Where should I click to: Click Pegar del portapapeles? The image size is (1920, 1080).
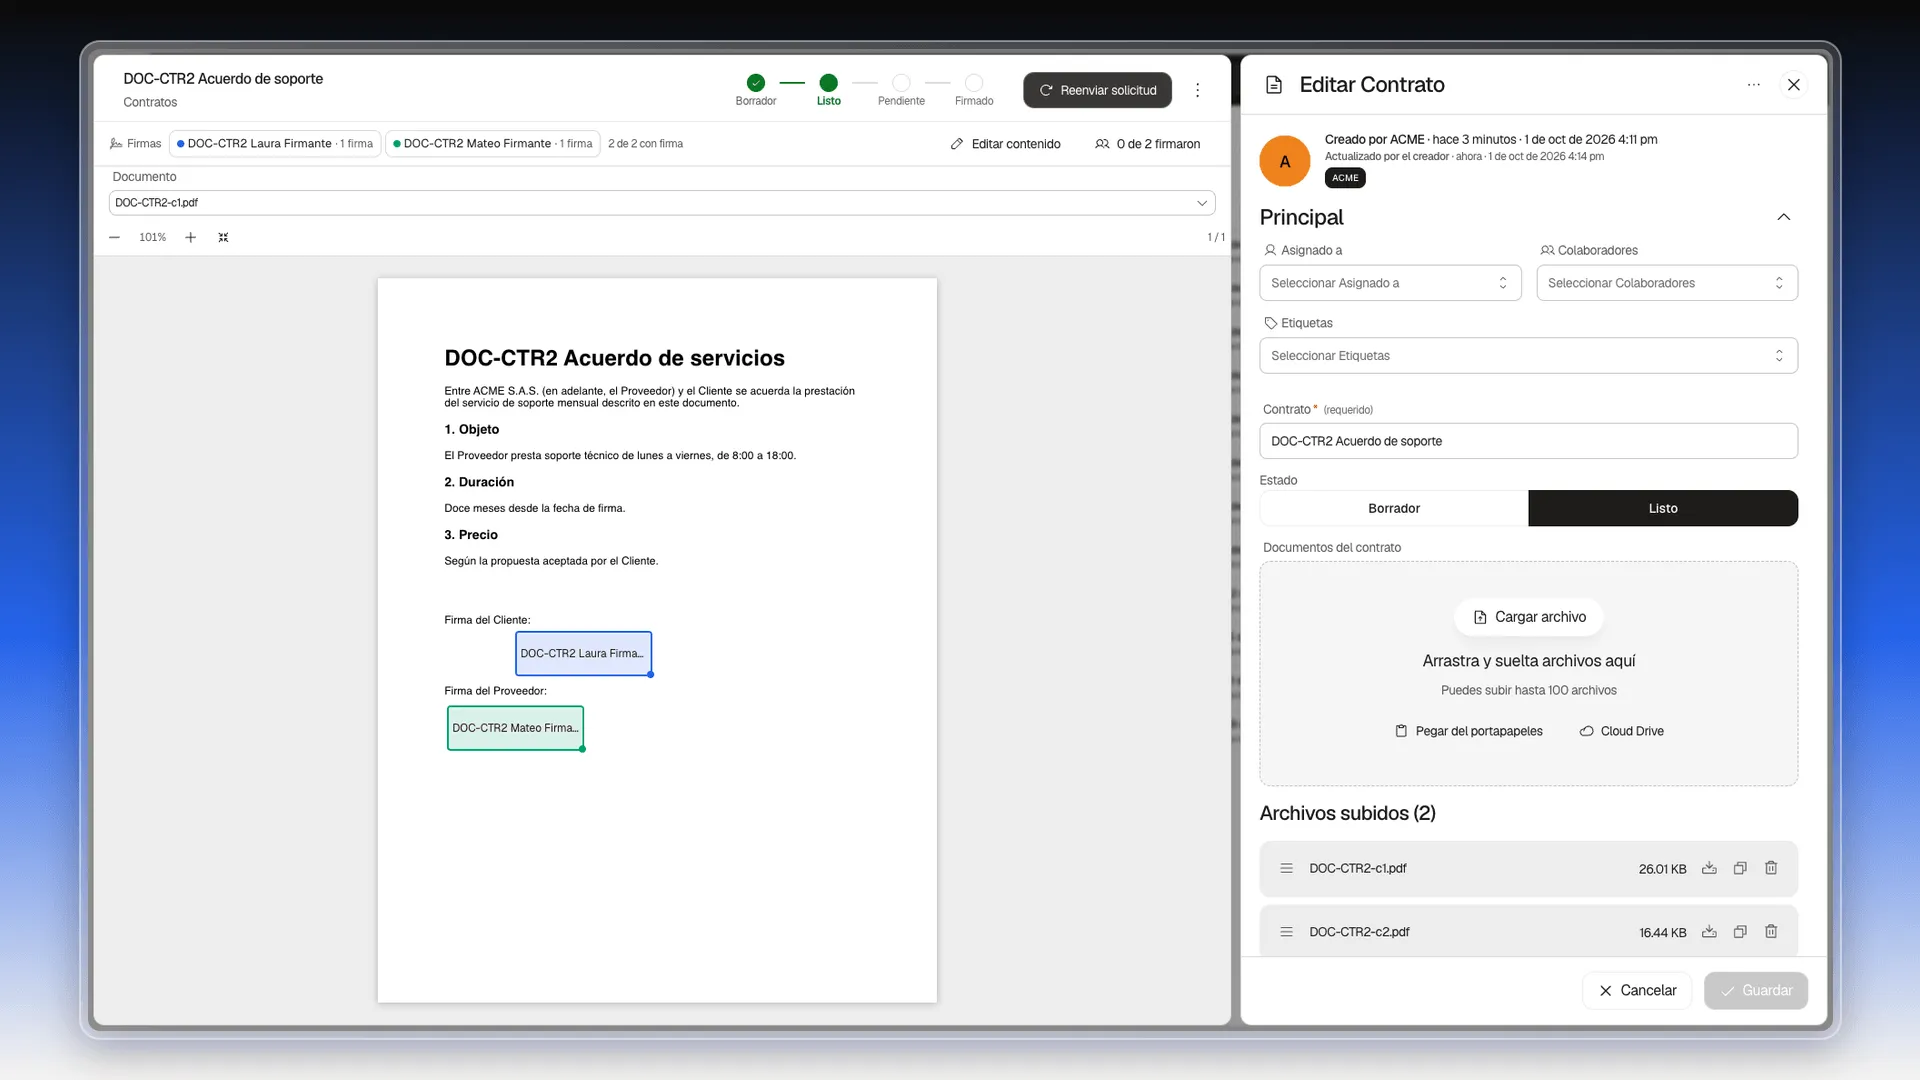click(1468, 731)
